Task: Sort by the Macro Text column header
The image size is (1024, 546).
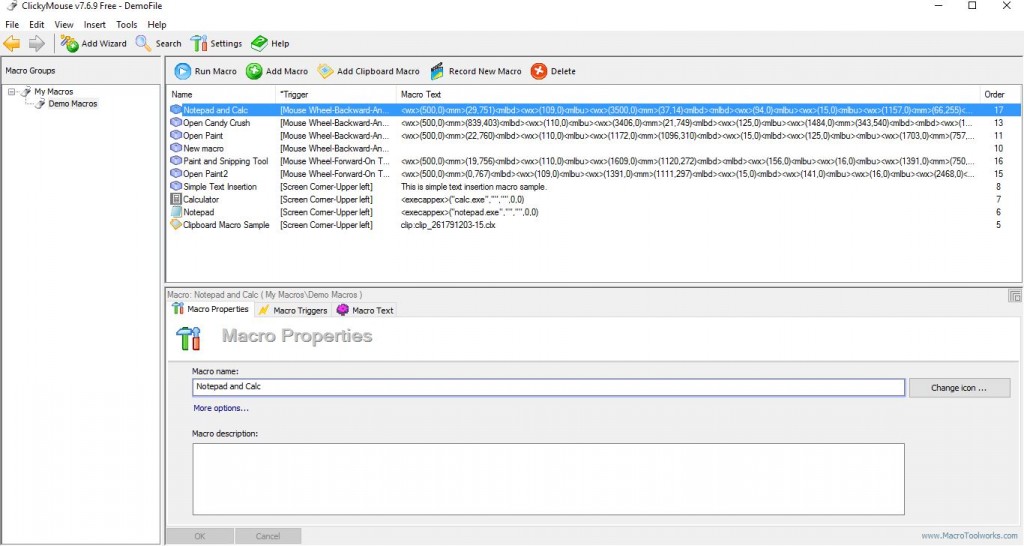Action: click(688, 95)
